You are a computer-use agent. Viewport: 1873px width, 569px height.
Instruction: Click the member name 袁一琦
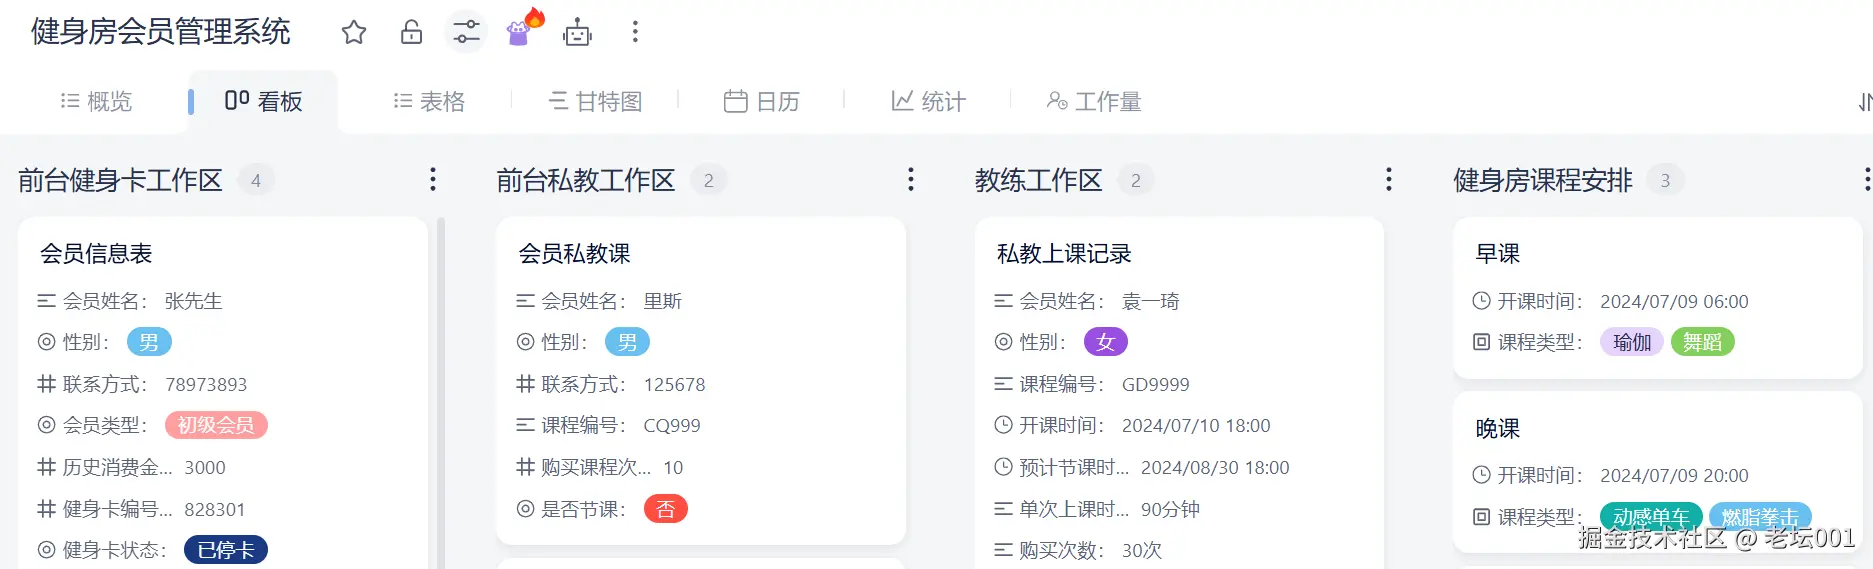click(x=1151, y=301)
